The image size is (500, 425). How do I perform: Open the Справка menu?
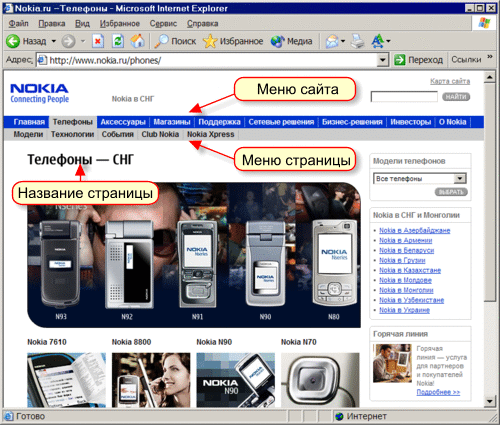tap(203, 24)
